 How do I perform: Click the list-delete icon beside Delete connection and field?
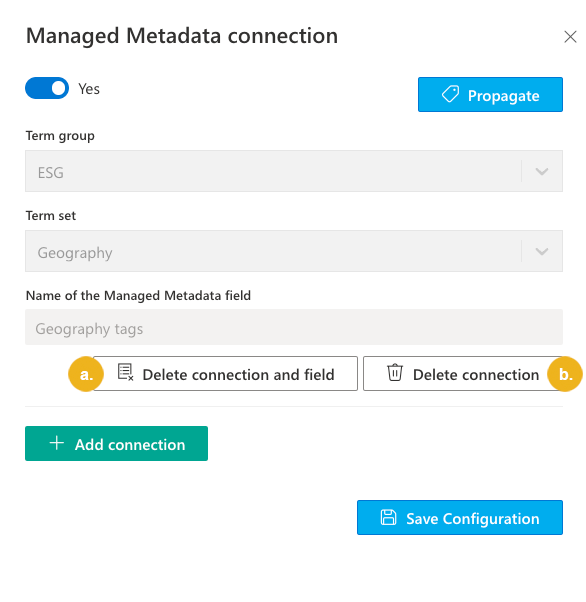[125, 372]
